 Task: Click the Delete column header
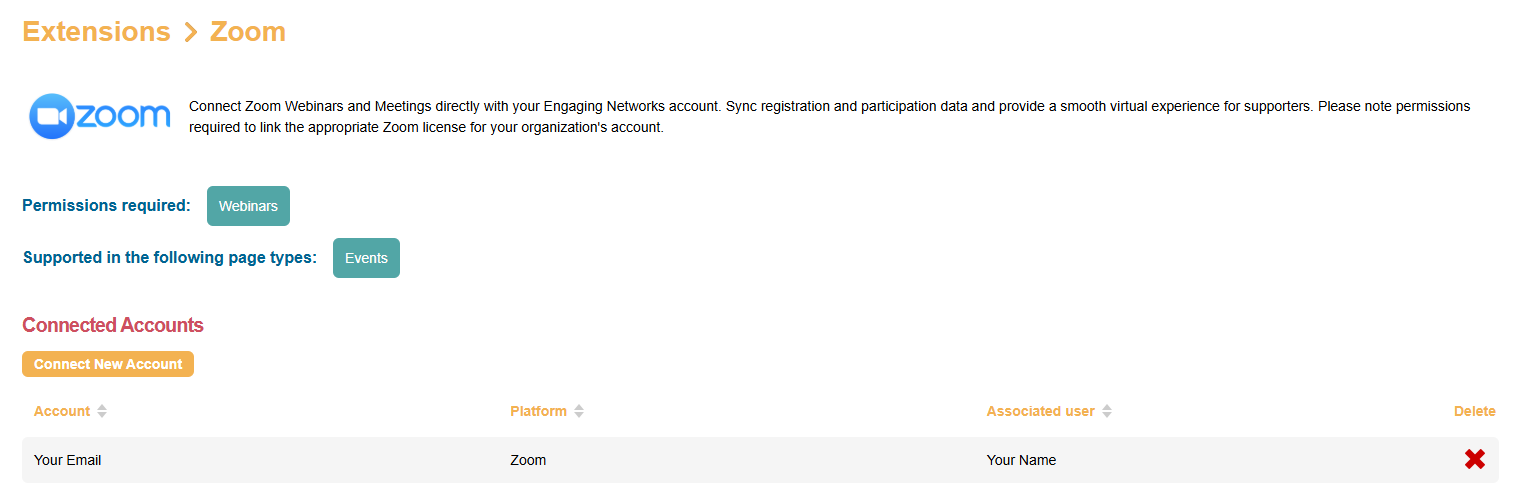(x=1474, y=412)
